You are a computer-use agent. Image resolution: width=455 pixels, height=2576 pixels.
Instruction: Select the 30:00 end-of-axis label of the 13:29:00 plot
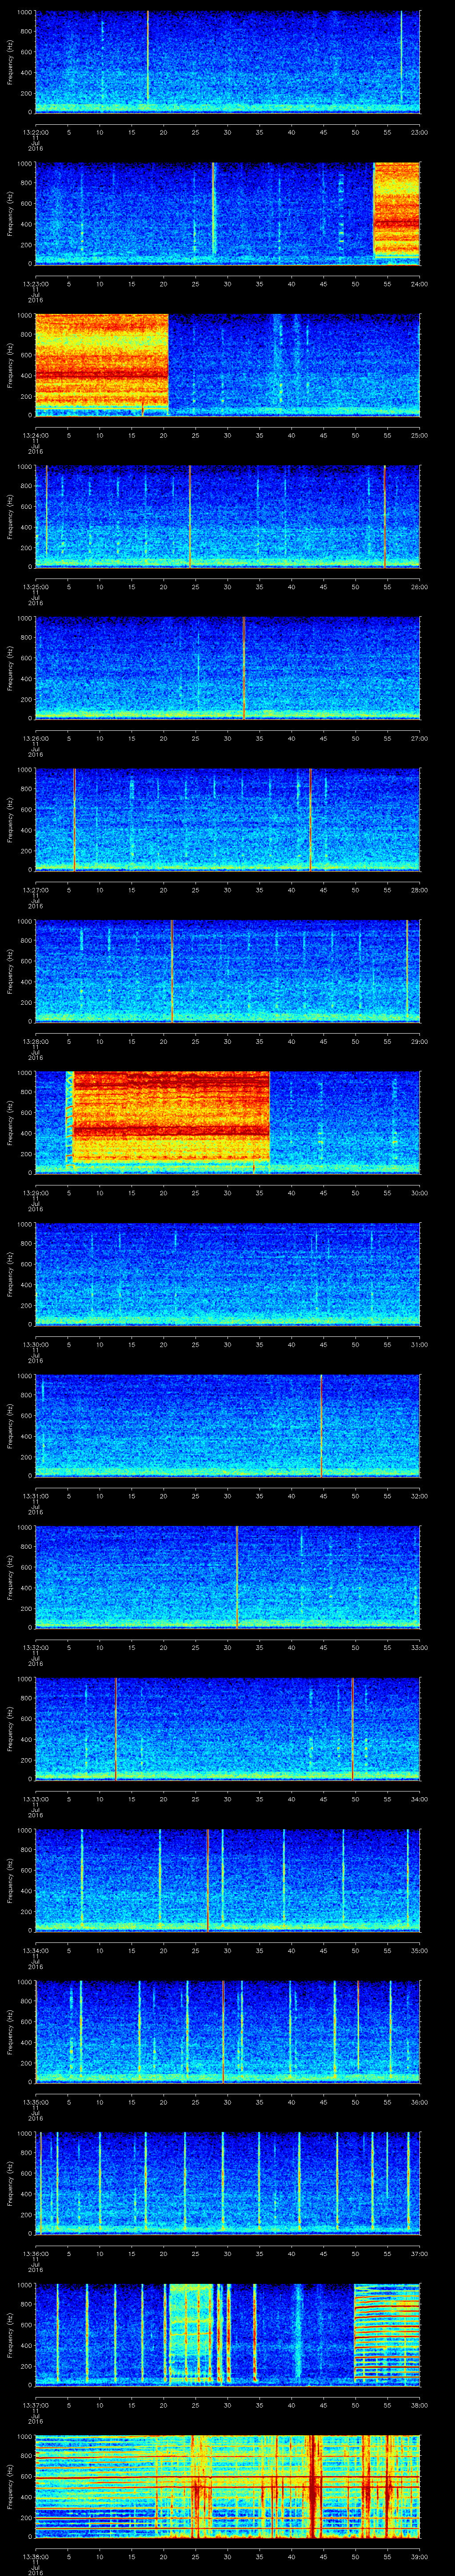419,1192
